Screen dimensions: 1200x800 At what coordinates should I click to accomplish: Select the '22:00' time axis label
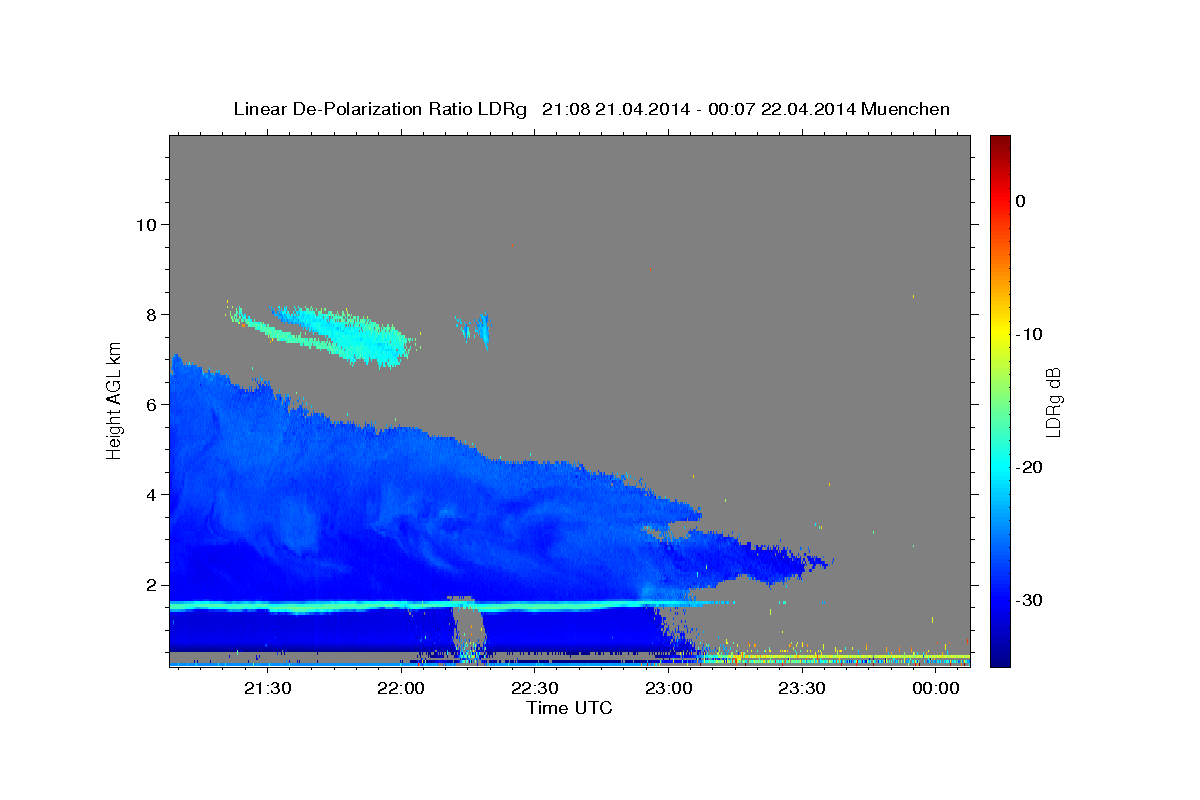point(402,688)
